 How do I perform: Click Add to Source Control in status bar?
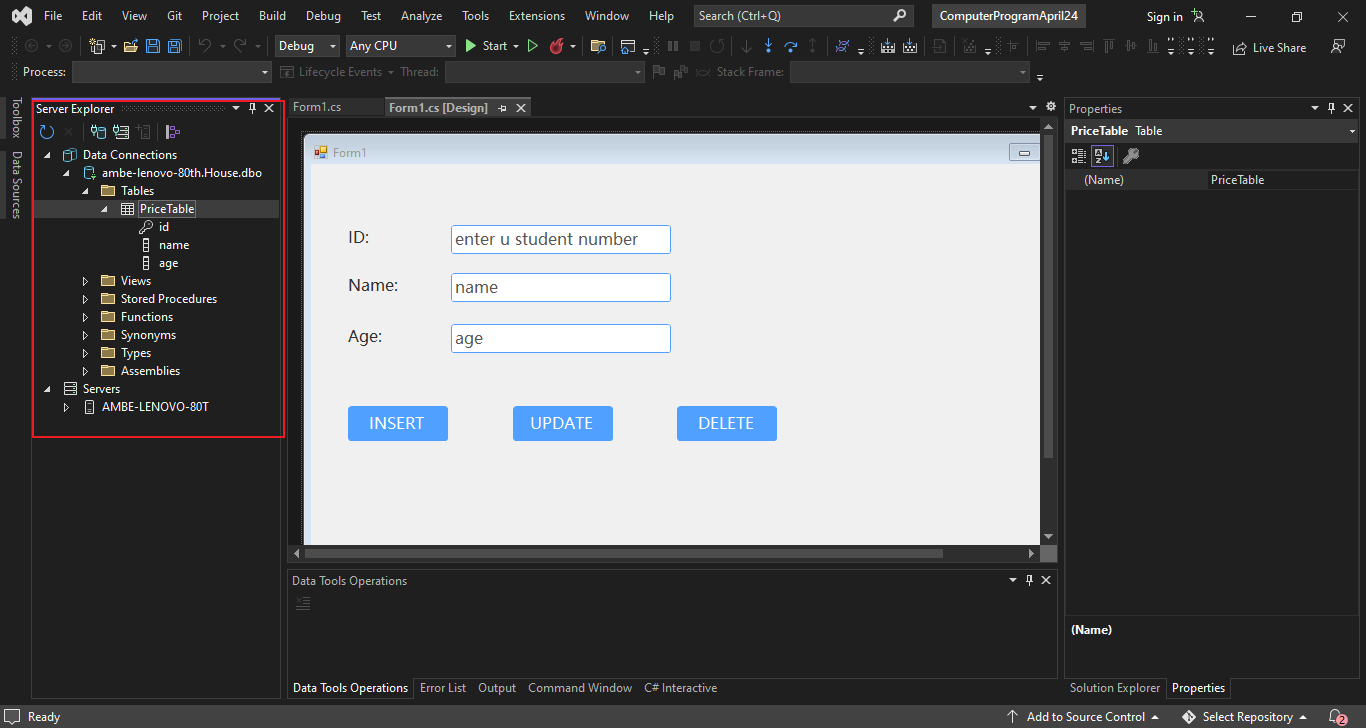coord(1084,717)
